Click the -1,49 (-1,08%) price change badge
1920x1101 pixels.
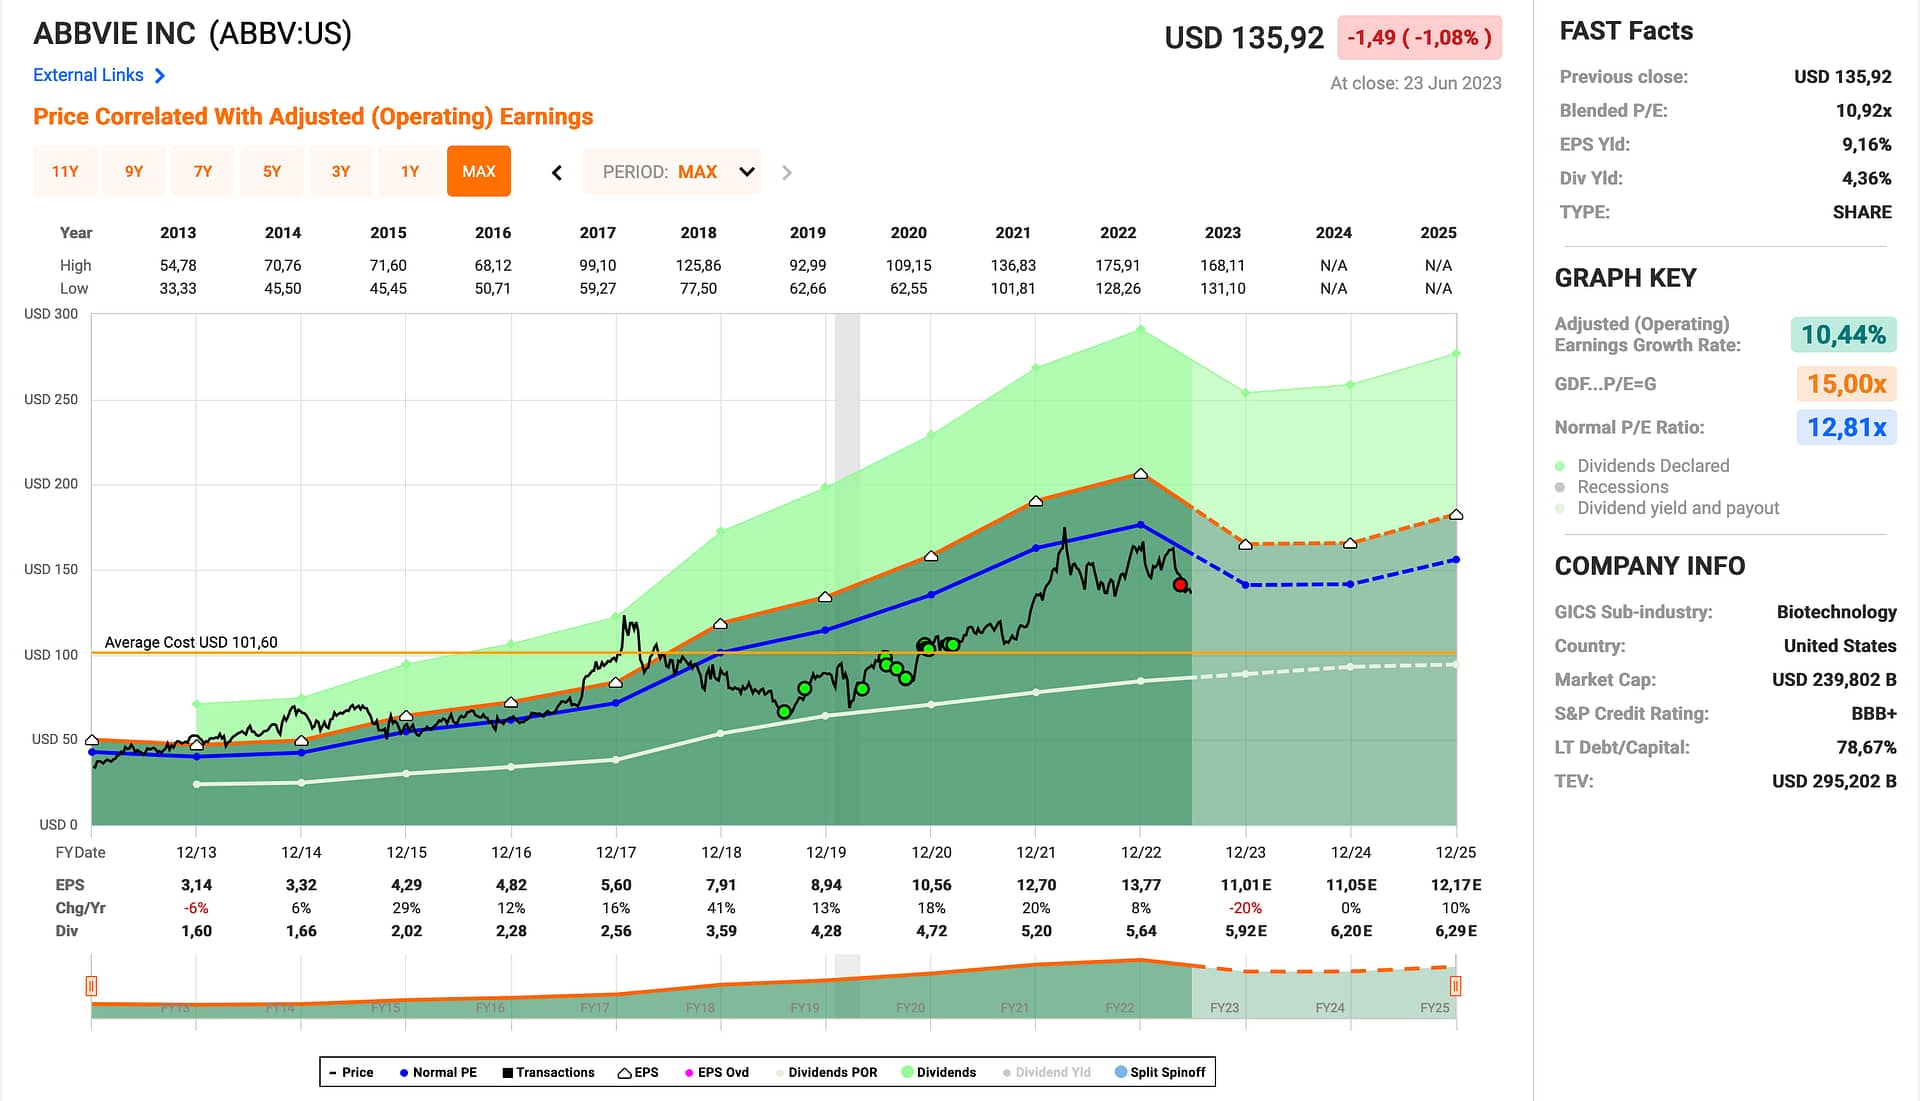tap(1419, 38)
